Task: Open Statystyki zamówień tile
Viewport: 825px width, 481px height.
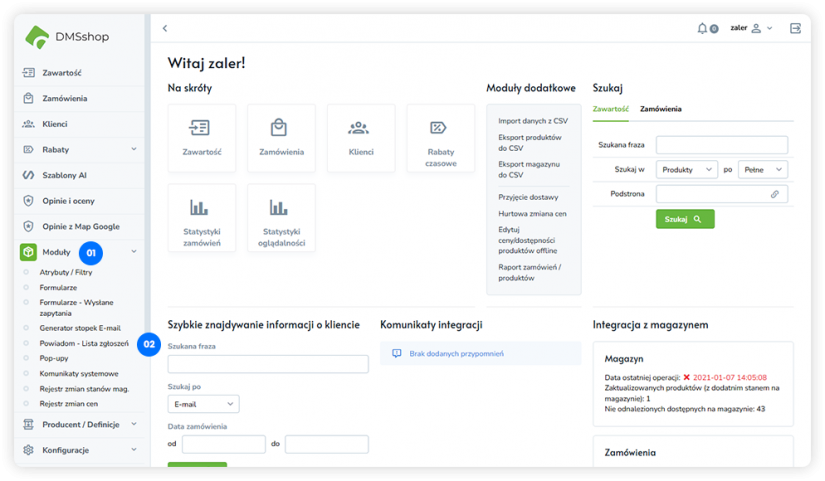Action: 202,217
